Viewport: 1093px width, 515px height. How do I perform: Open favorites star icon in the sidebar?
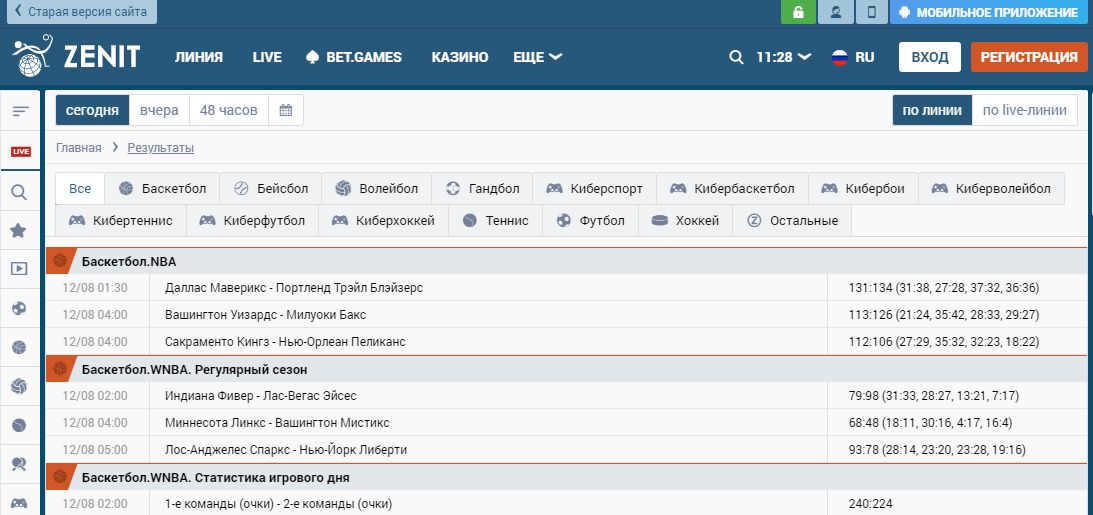coord(19,231)
